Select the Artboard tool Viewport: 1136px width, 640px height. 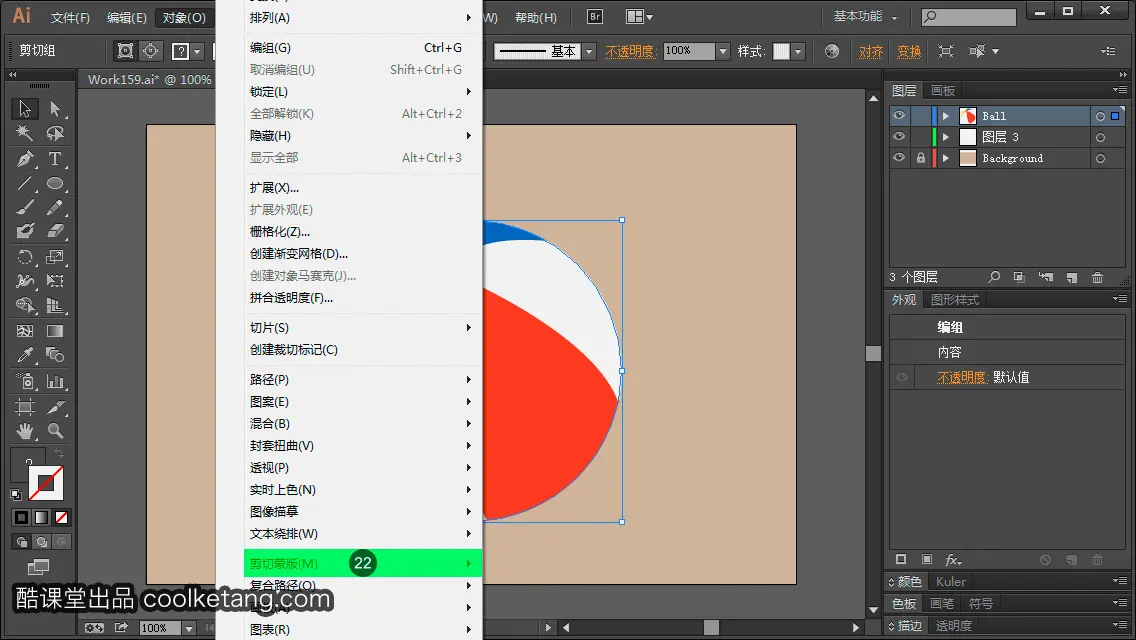pos(25,406)
